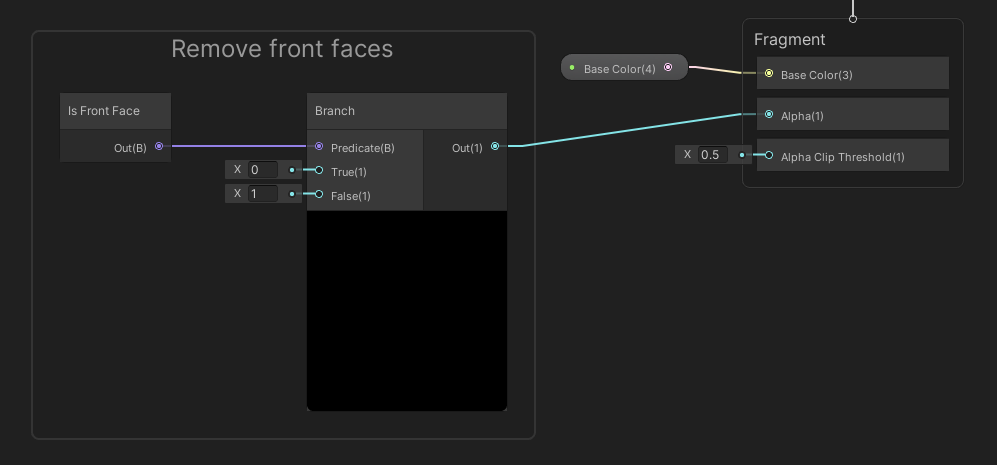Edit the False X value field showing 1
Screen dimensions: 997x465
click(263, 193)
